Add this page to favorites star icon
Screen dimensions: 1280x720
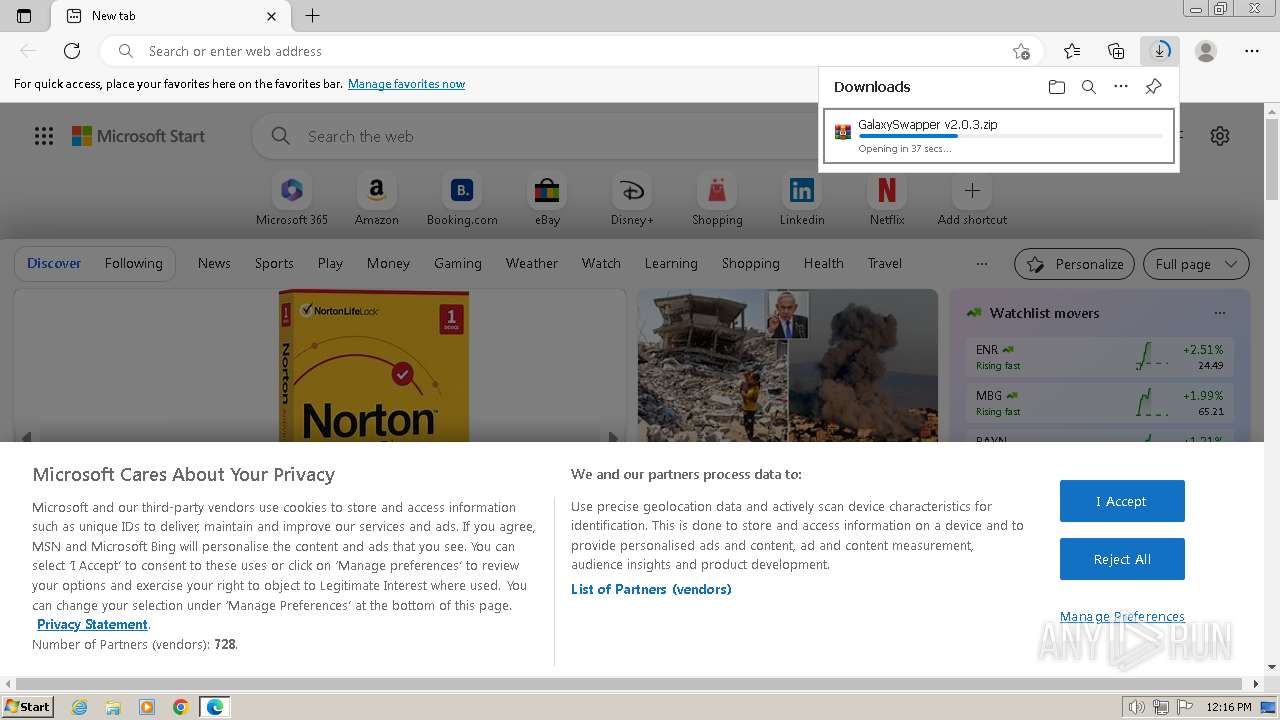click(1020, 51)
